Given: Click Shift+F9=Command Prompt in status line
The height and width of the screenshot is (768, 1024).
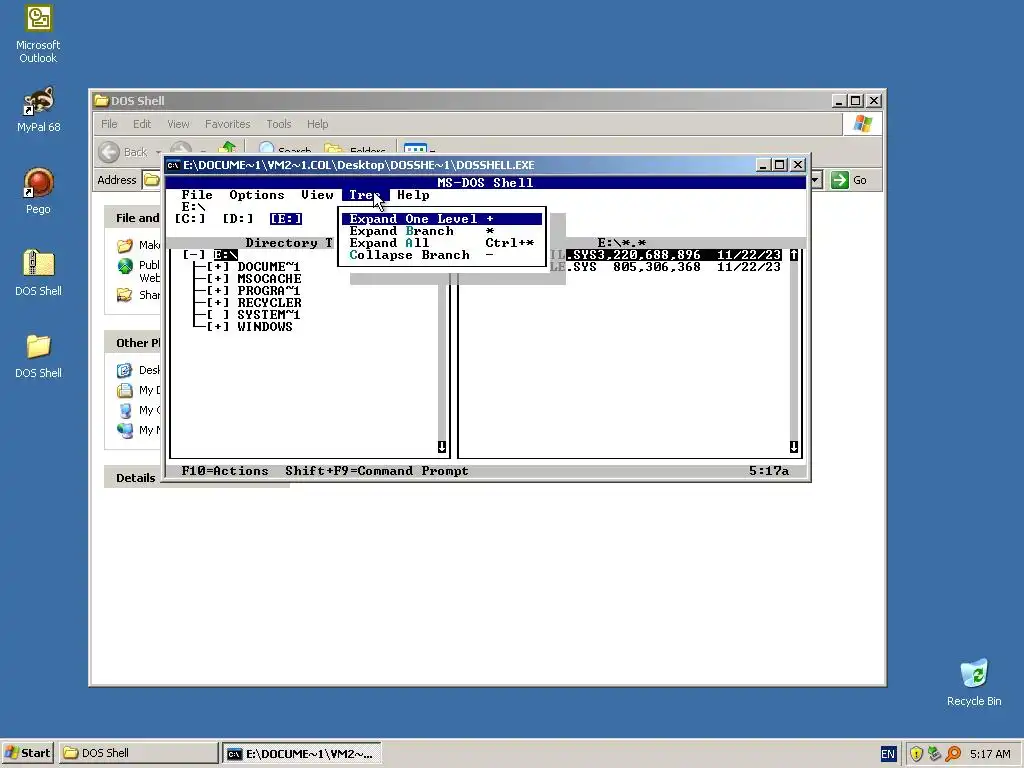Looking at the screenshot, I should pos(377,471).
